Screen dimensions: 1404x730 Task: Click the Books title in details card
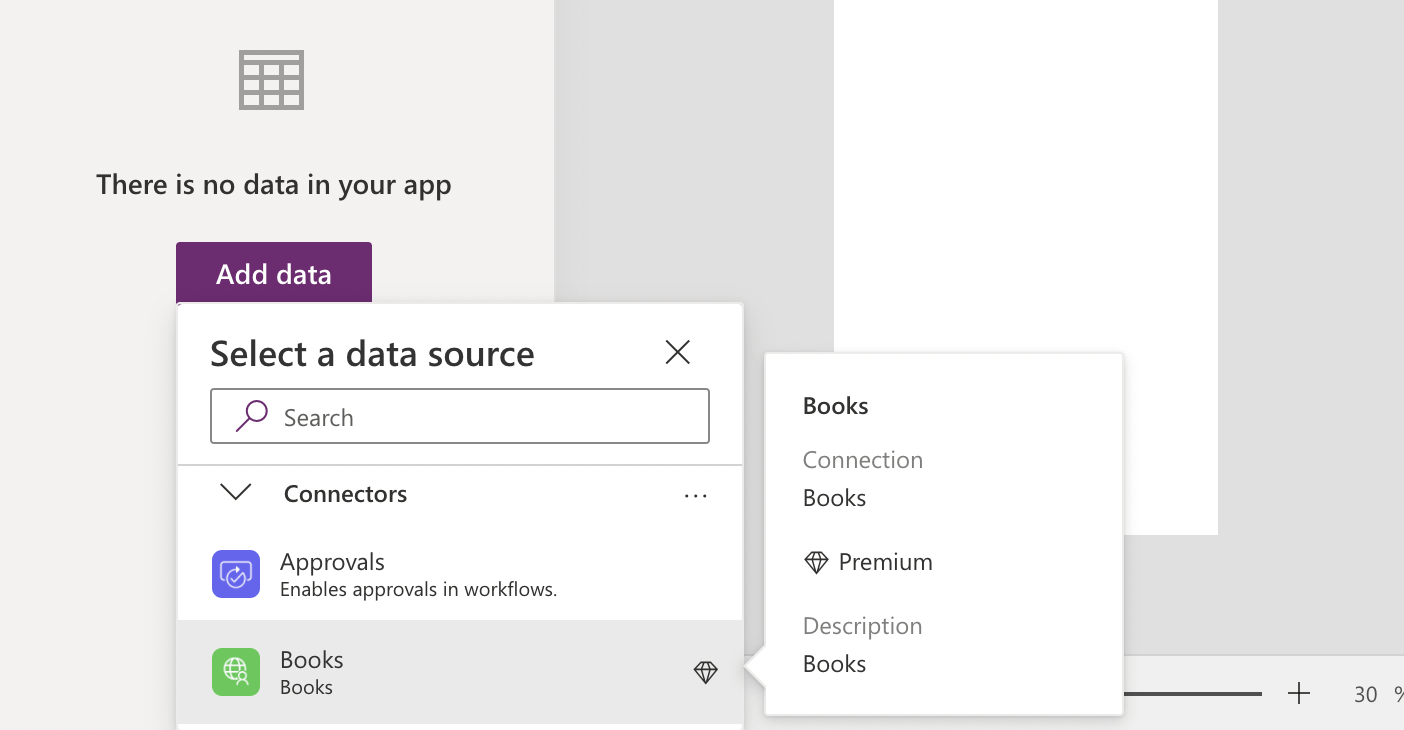pyautogui.click(x=835, y=406)
